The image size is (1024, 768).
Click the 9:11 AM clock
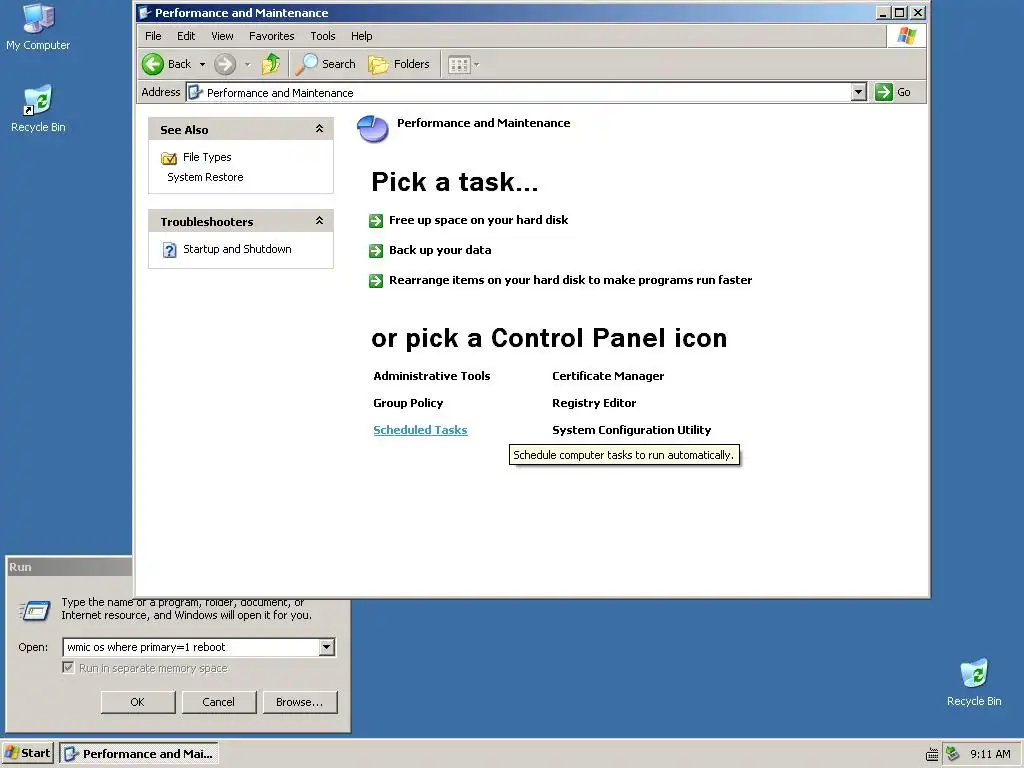pyautogui.click(x=990, y=754)
